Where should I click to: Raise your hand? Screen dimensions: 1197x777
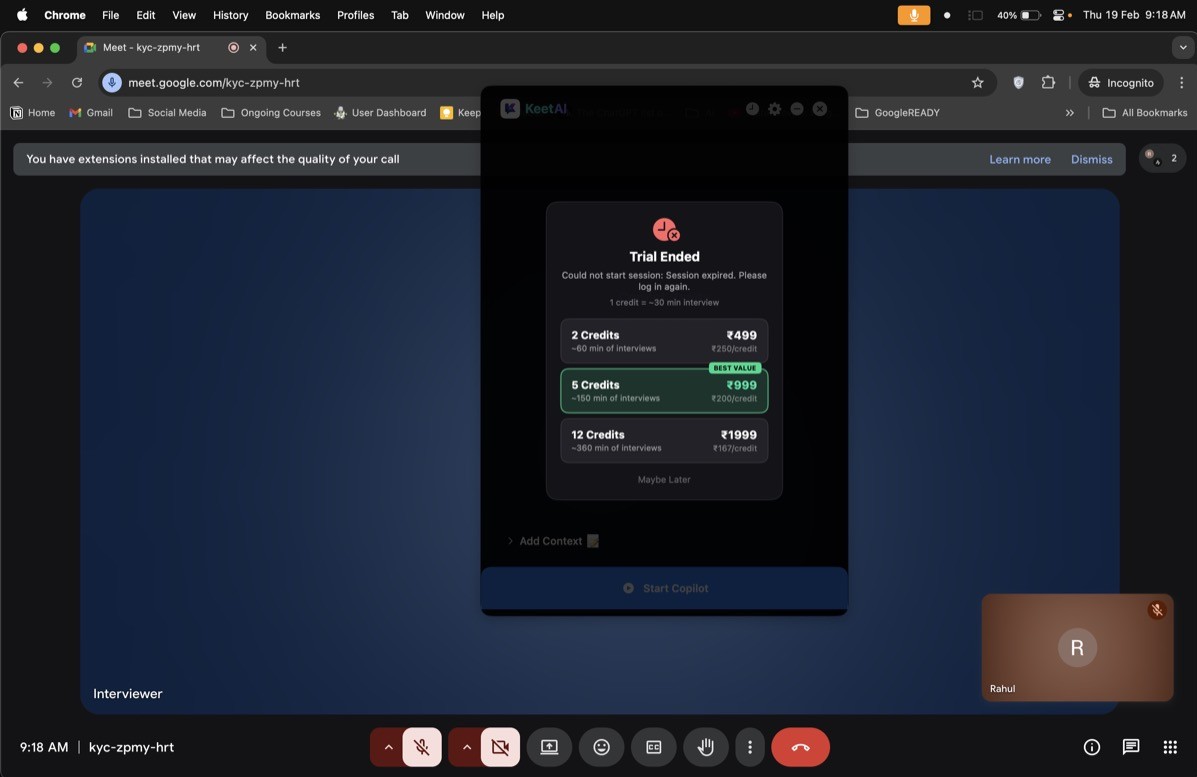click(705, 746)
